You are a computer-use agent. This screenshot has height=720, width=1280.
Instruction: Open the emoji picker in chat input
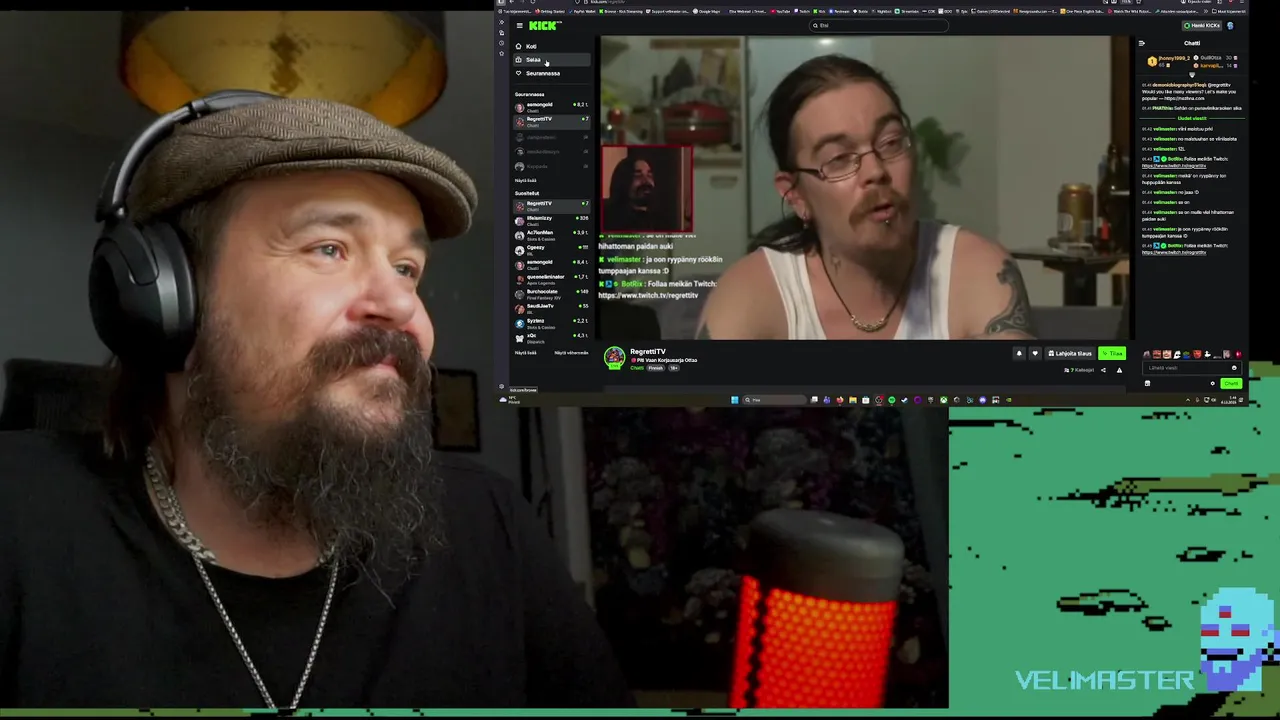click(x=1234, y=368)
